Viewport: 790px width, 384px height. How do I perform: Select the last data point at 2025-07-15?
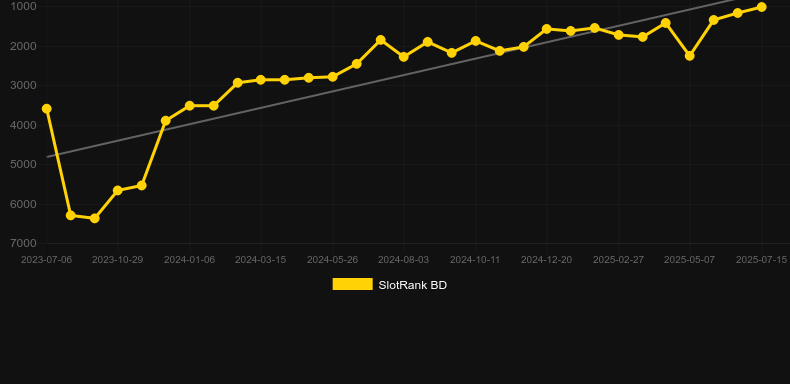pyautogui.click(x=761, y=7)
